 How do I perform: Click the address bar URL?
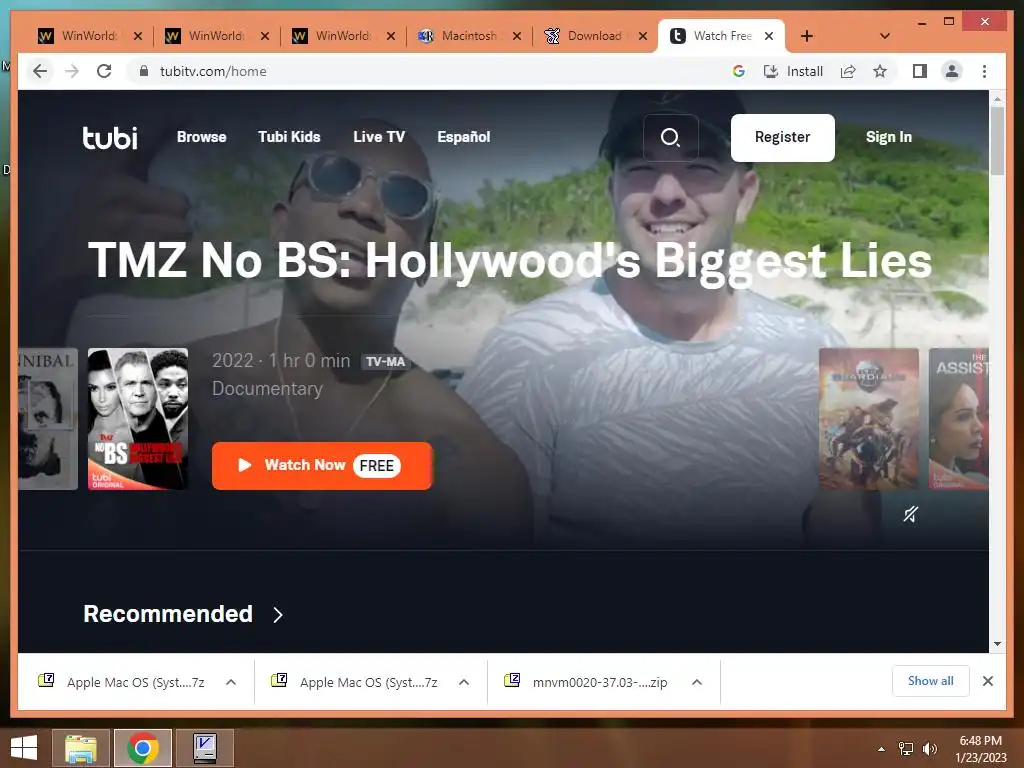(x=213, y=71)
